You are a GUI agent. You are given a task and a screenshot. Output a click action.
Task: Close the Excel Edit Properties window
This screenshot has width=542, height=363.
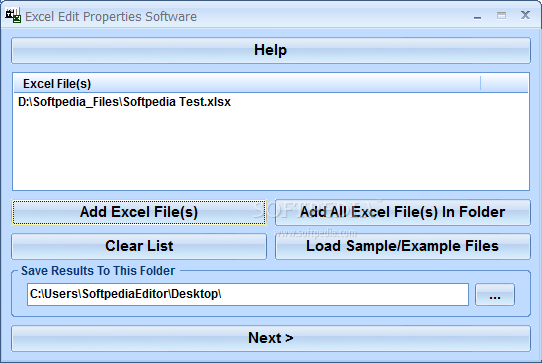[525, 15]
